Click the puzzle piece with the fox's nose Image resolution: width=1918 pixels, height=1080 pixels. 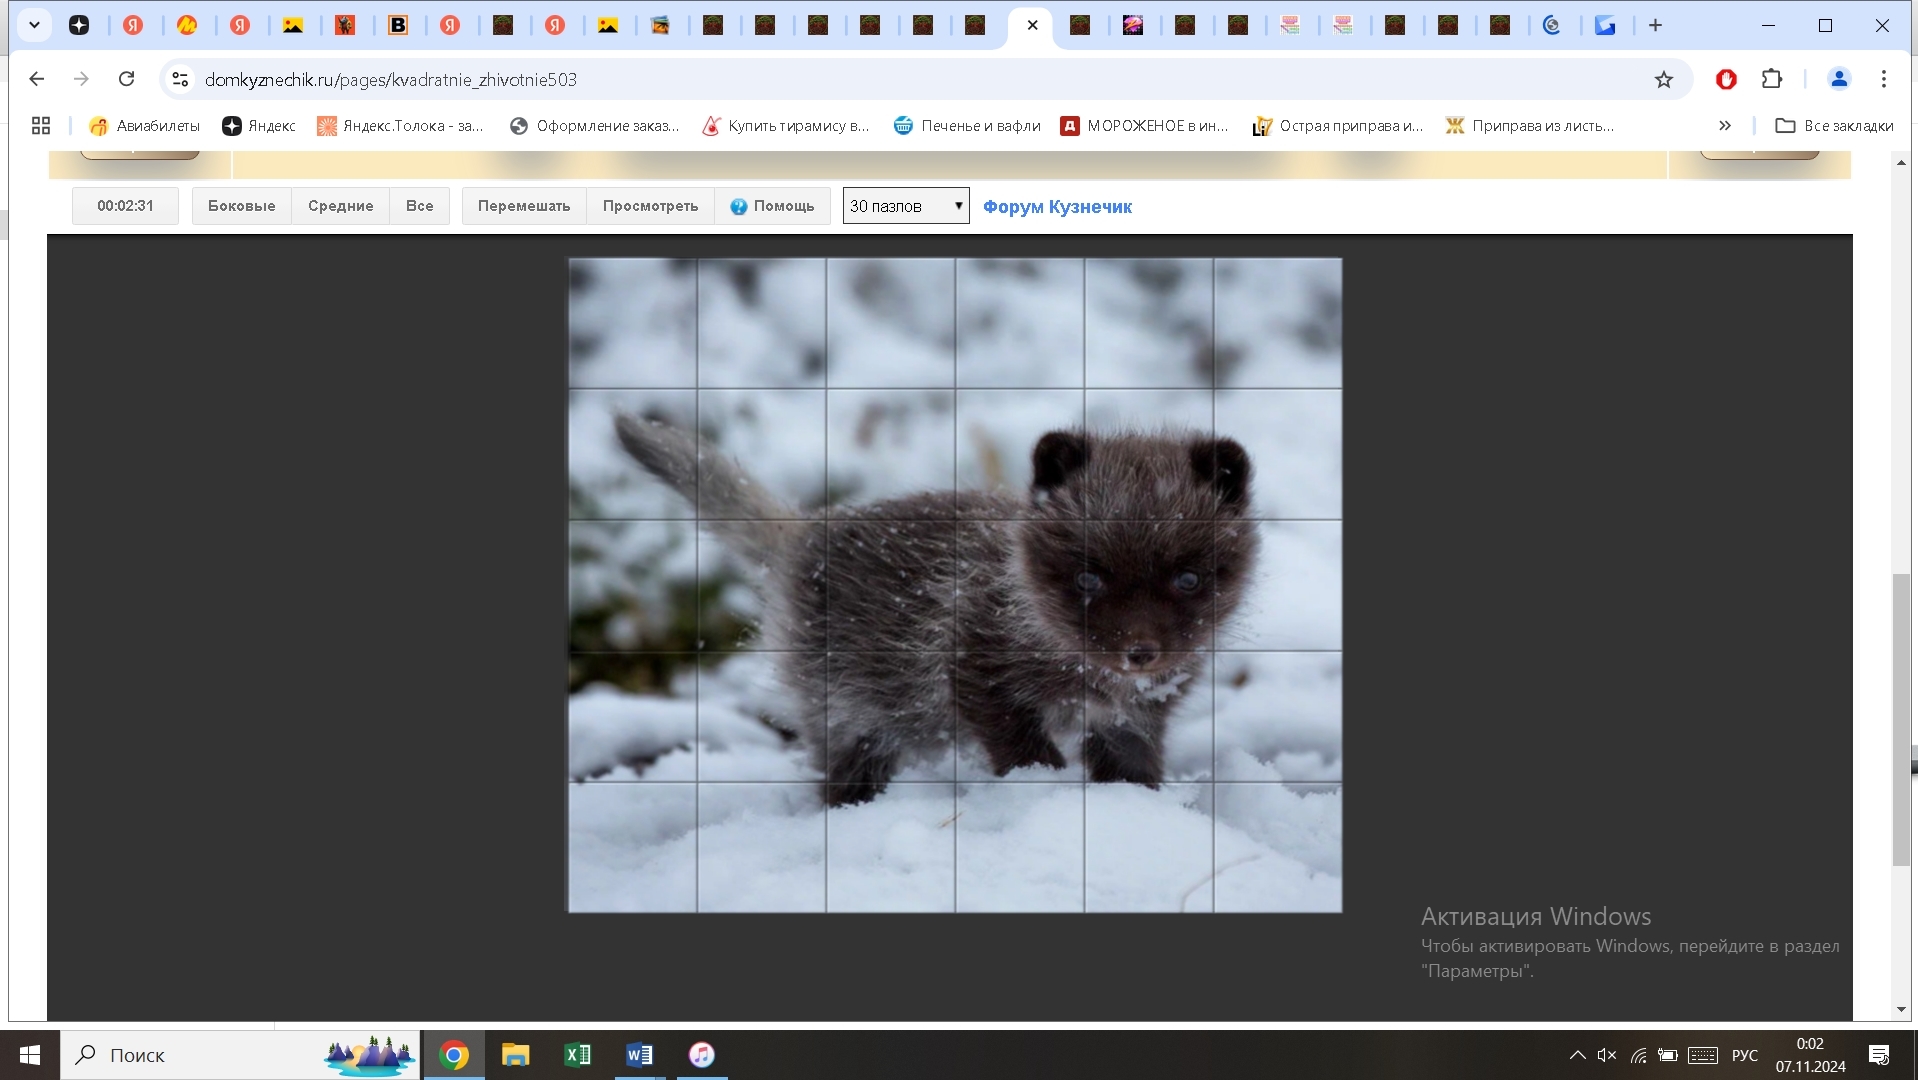[x=1149, y=716]
